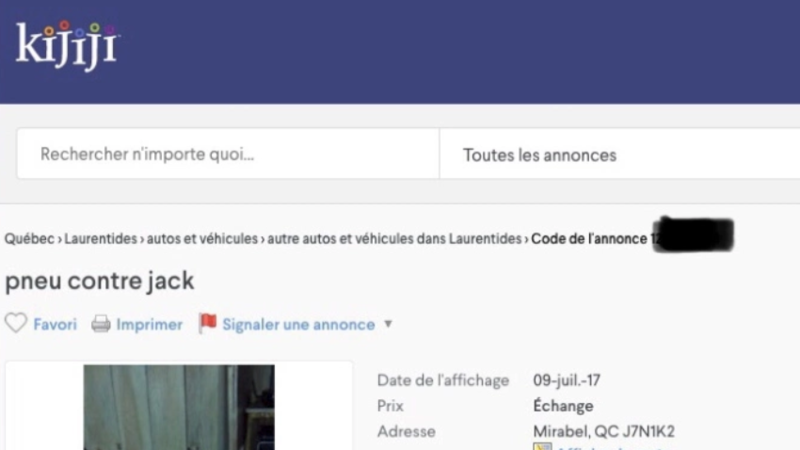Expand the arrow next to Signaler une annonce

click(x=389, y=324)
